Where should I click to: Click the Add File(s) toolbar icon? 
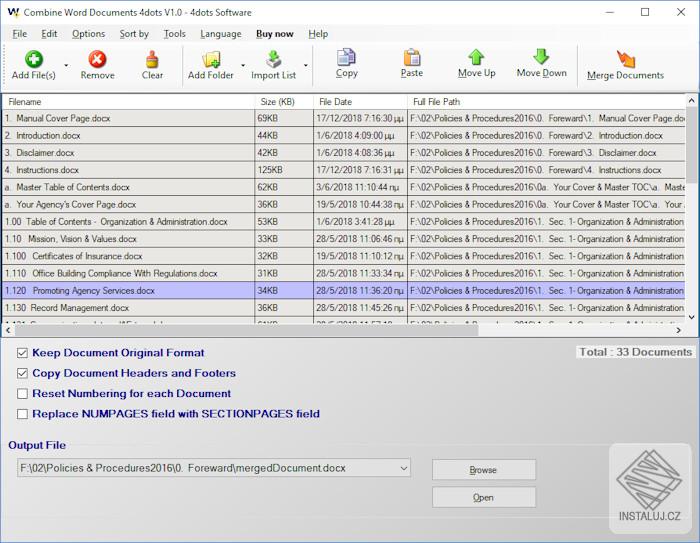(34, 59)
